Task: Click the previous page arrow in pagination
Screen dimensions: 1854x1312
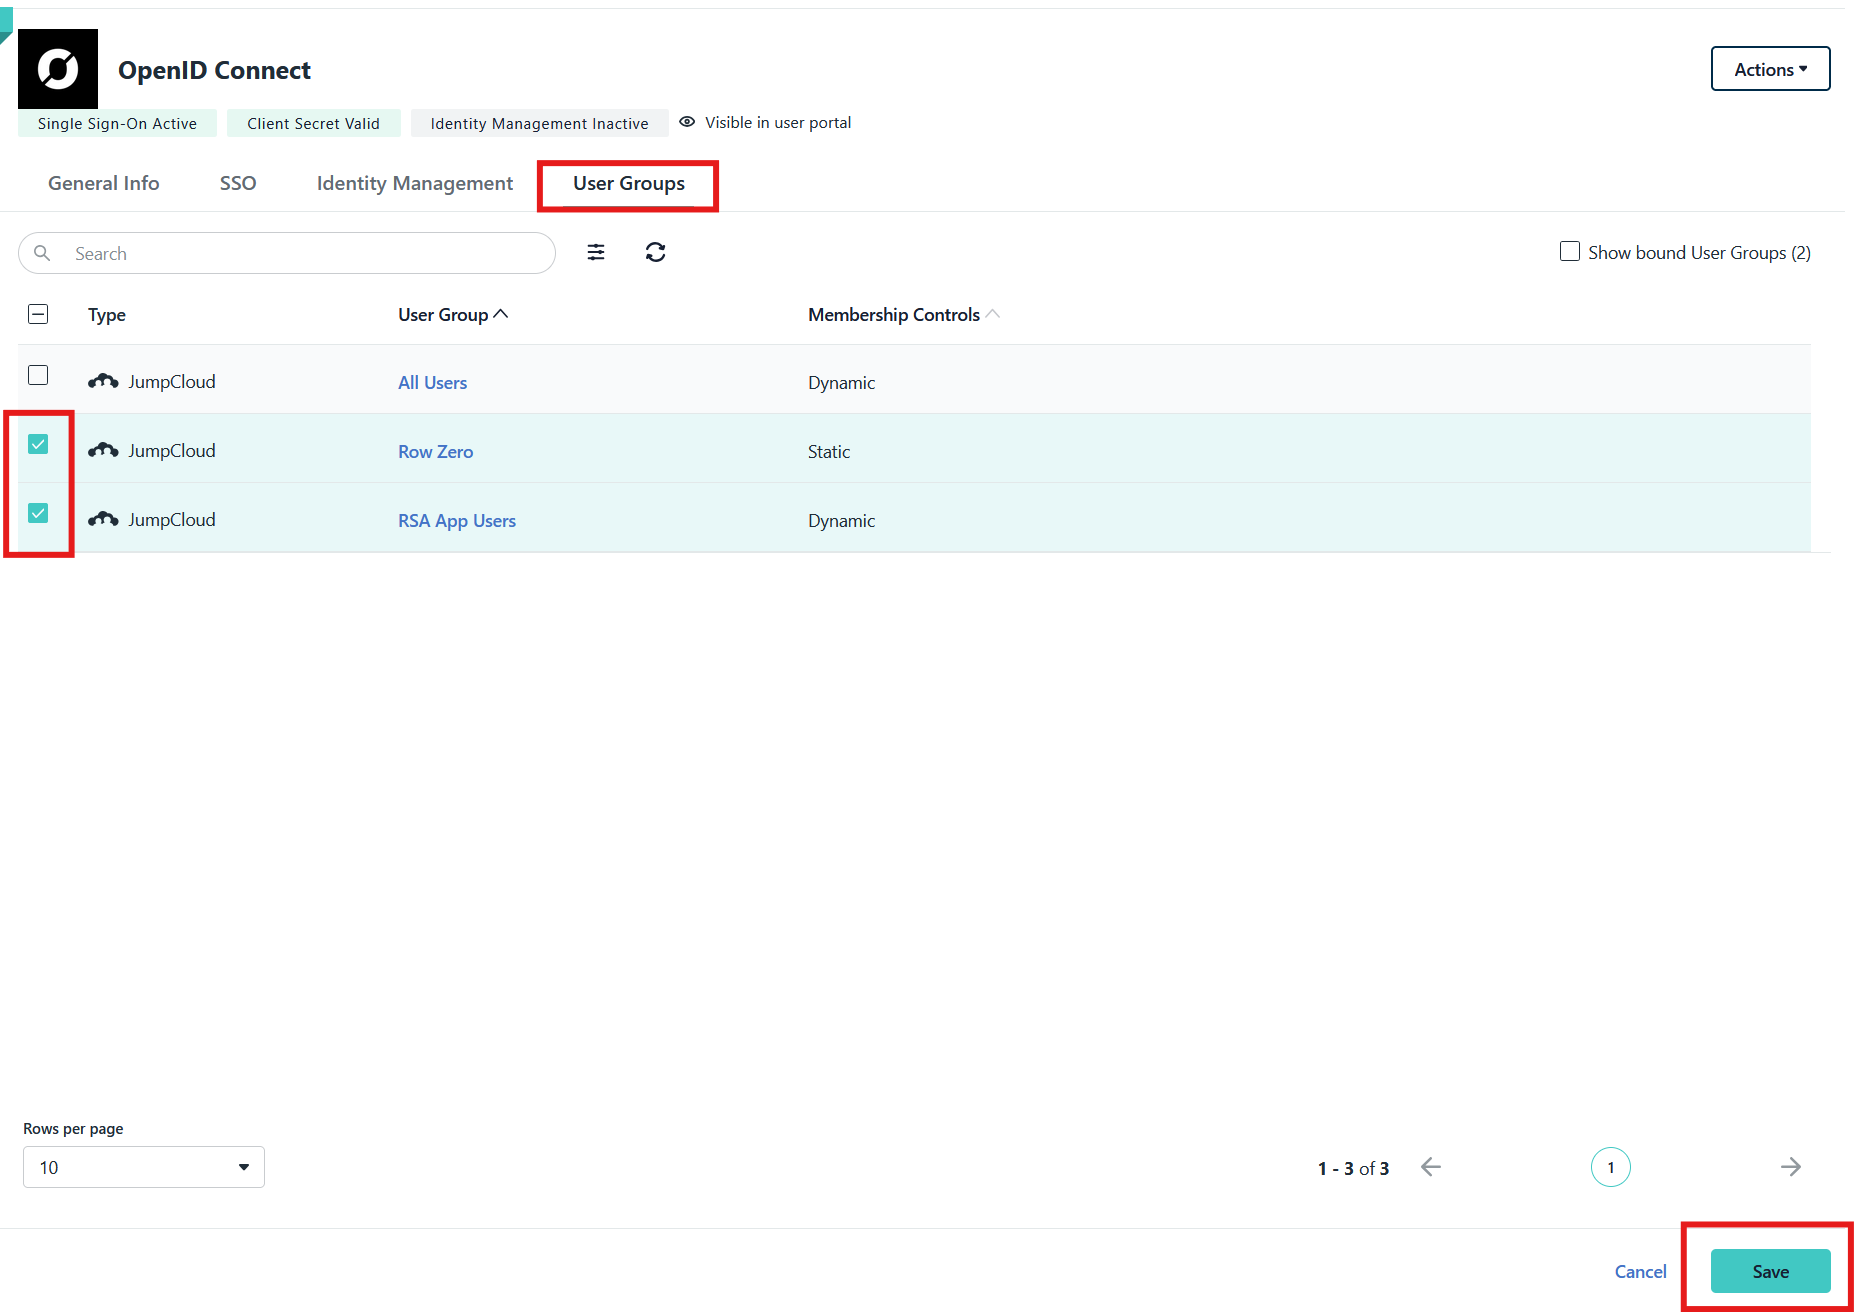Action: pyautogui.click(x=1431, y=1167)
